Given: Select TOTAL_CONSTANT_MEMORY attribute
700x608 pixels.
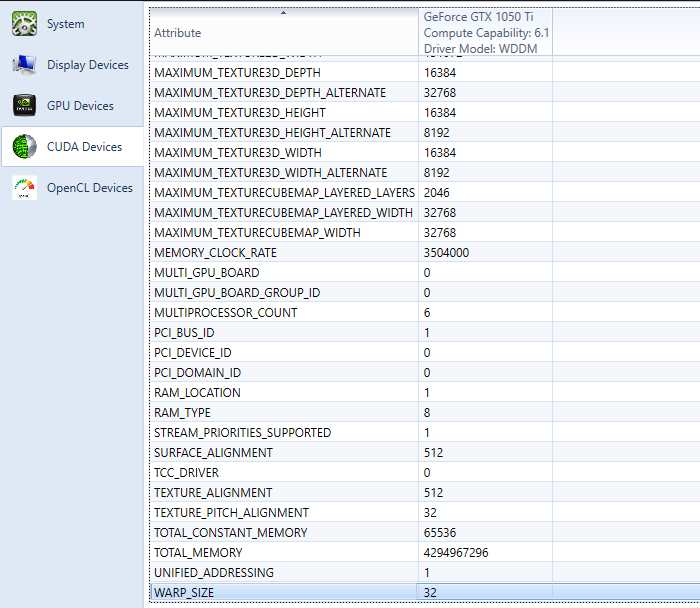Looking at the screenshot, I should coord(230,533).
